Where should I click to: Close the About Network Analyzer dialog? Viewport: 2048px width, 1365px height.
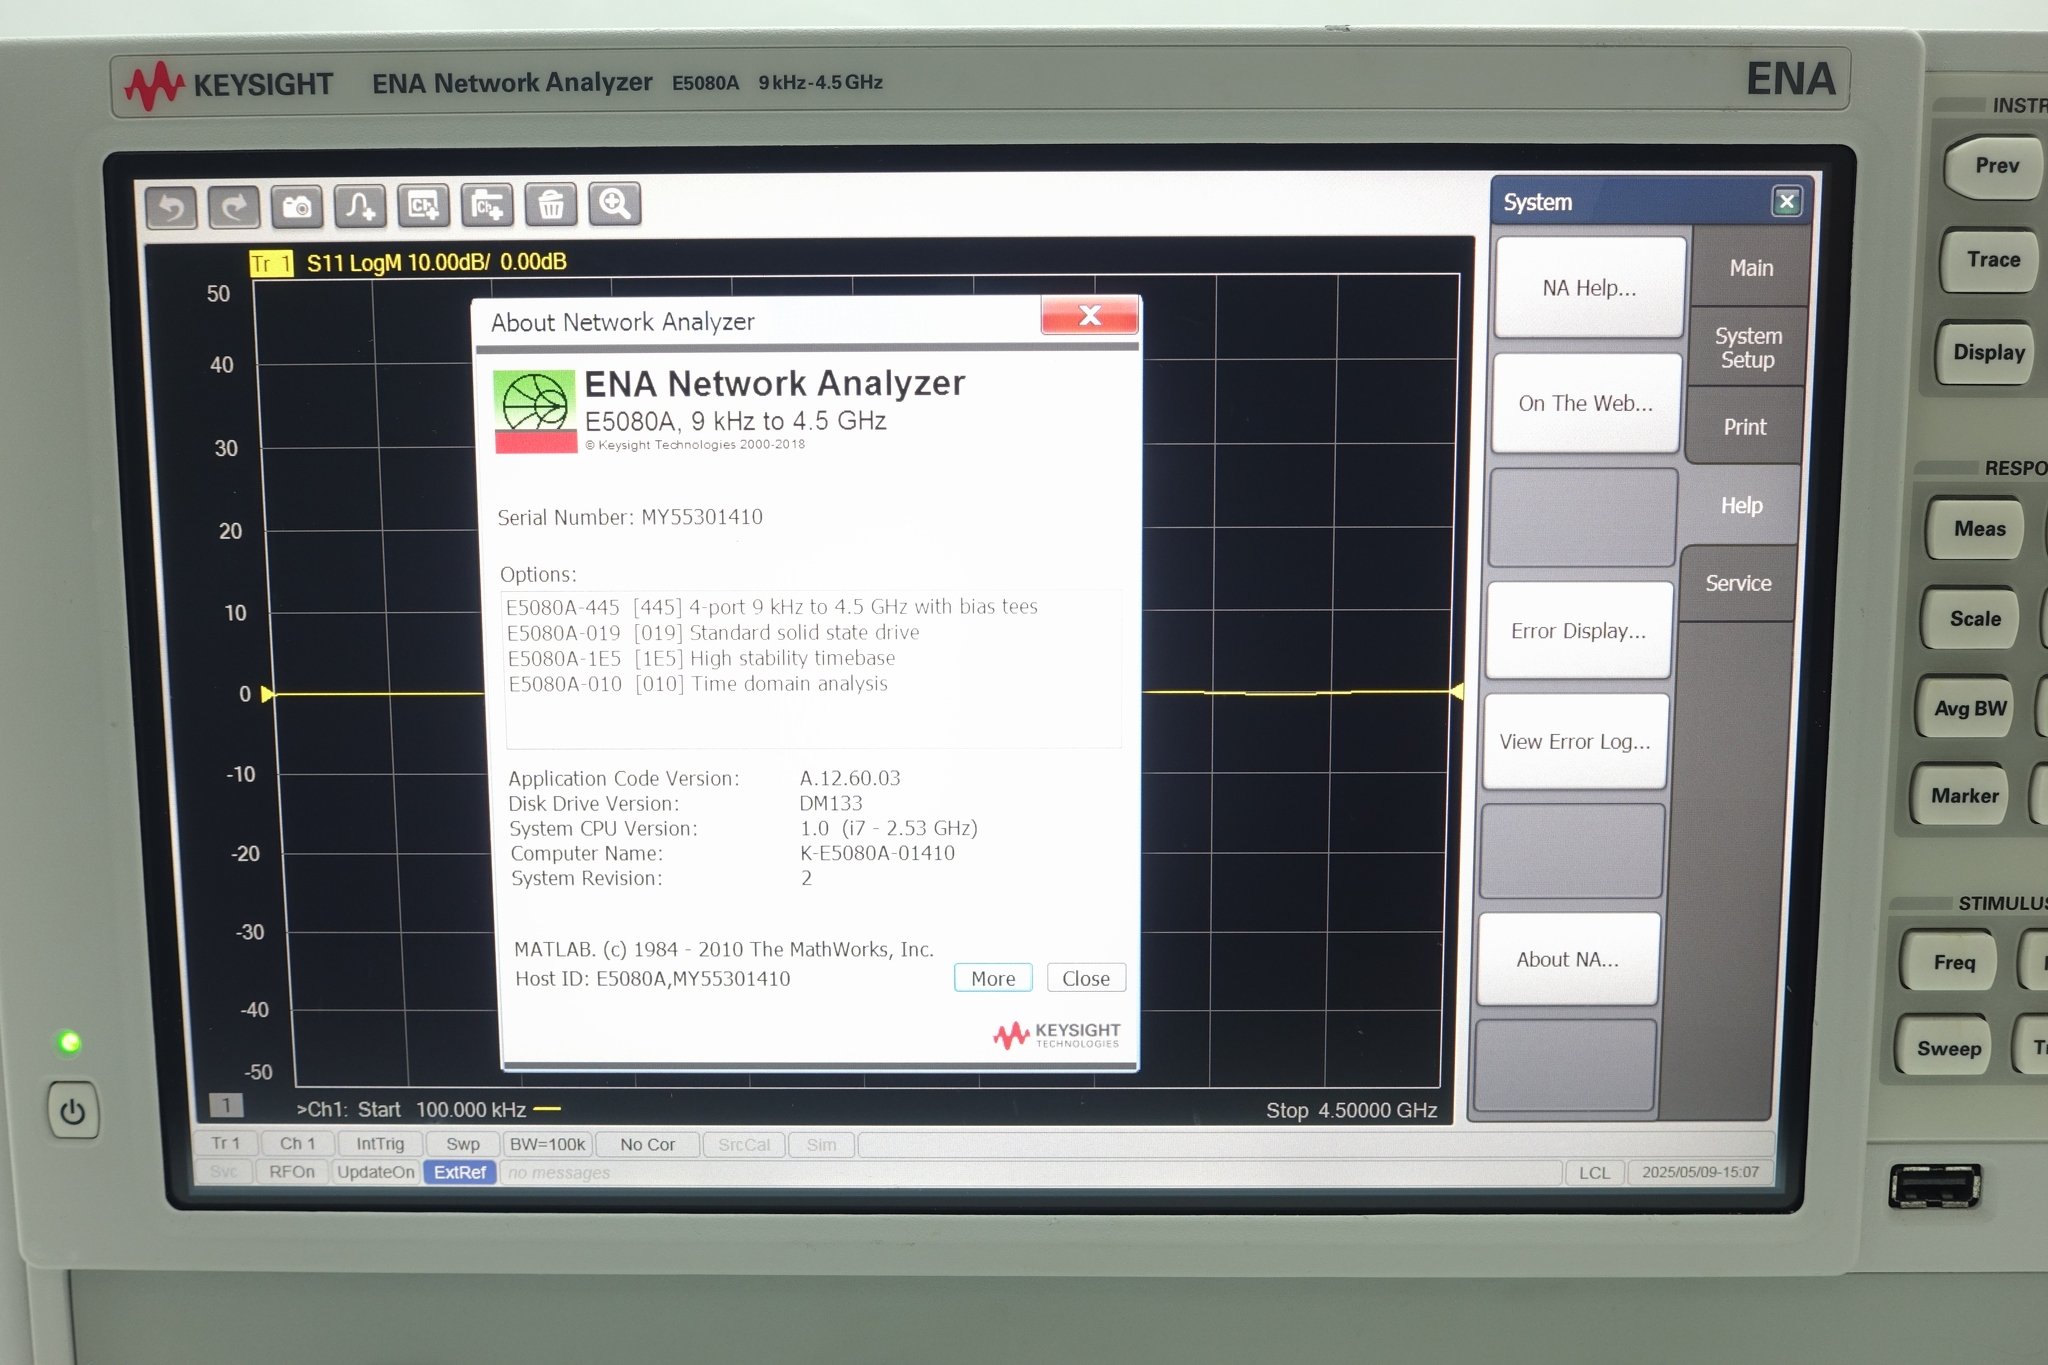(1090, 315)
